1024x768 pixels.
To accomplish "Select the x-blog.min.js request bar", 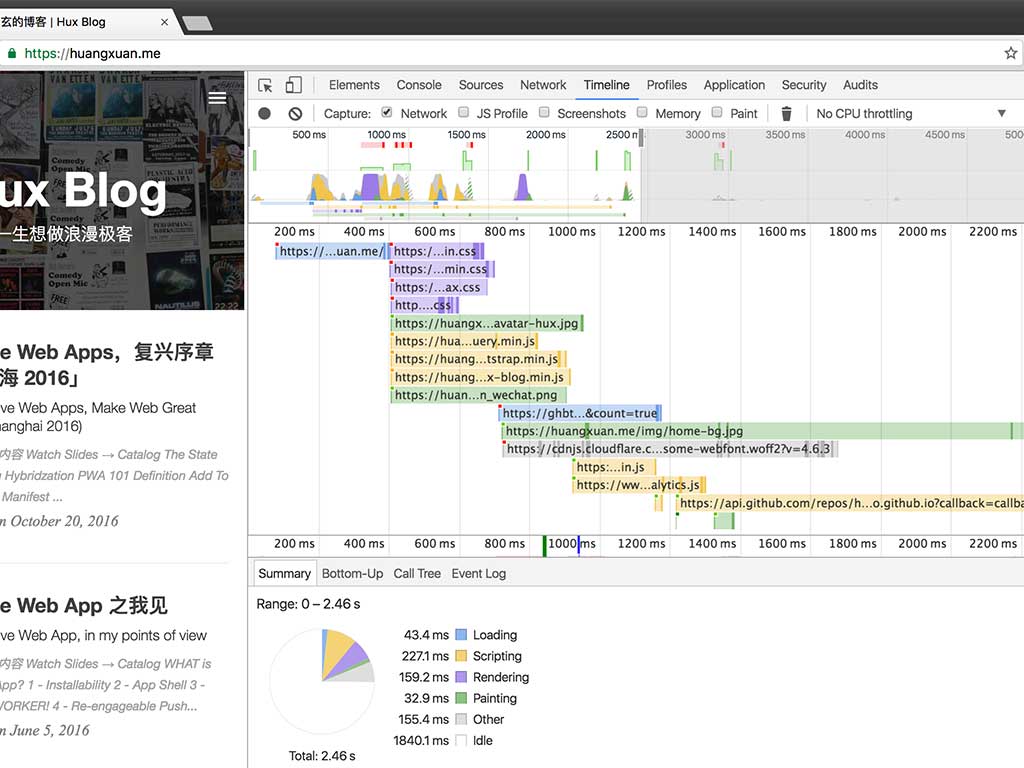I will click(480, 377).
